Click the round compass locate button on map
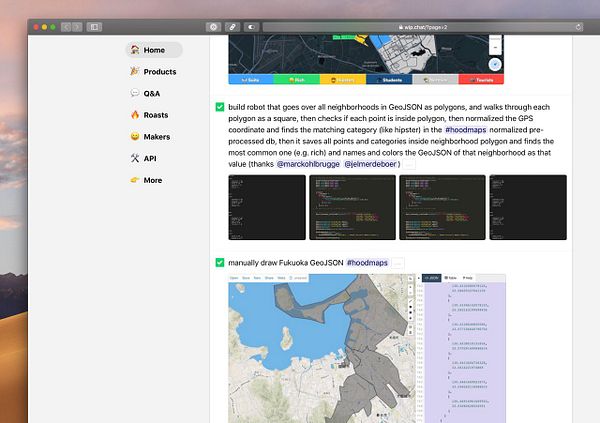 tap(495, 64)
